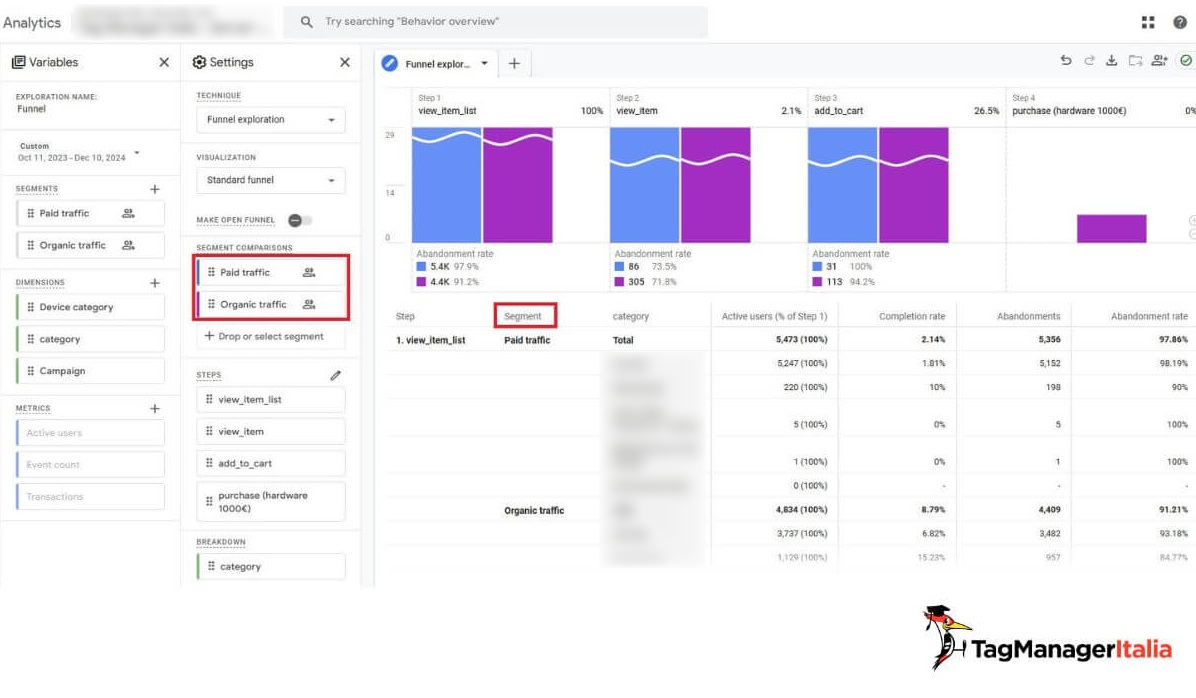Viewport: 1196px width, 698px height.
Task: Click segment icon on Paid traffic variable
Action: [128, 214]
